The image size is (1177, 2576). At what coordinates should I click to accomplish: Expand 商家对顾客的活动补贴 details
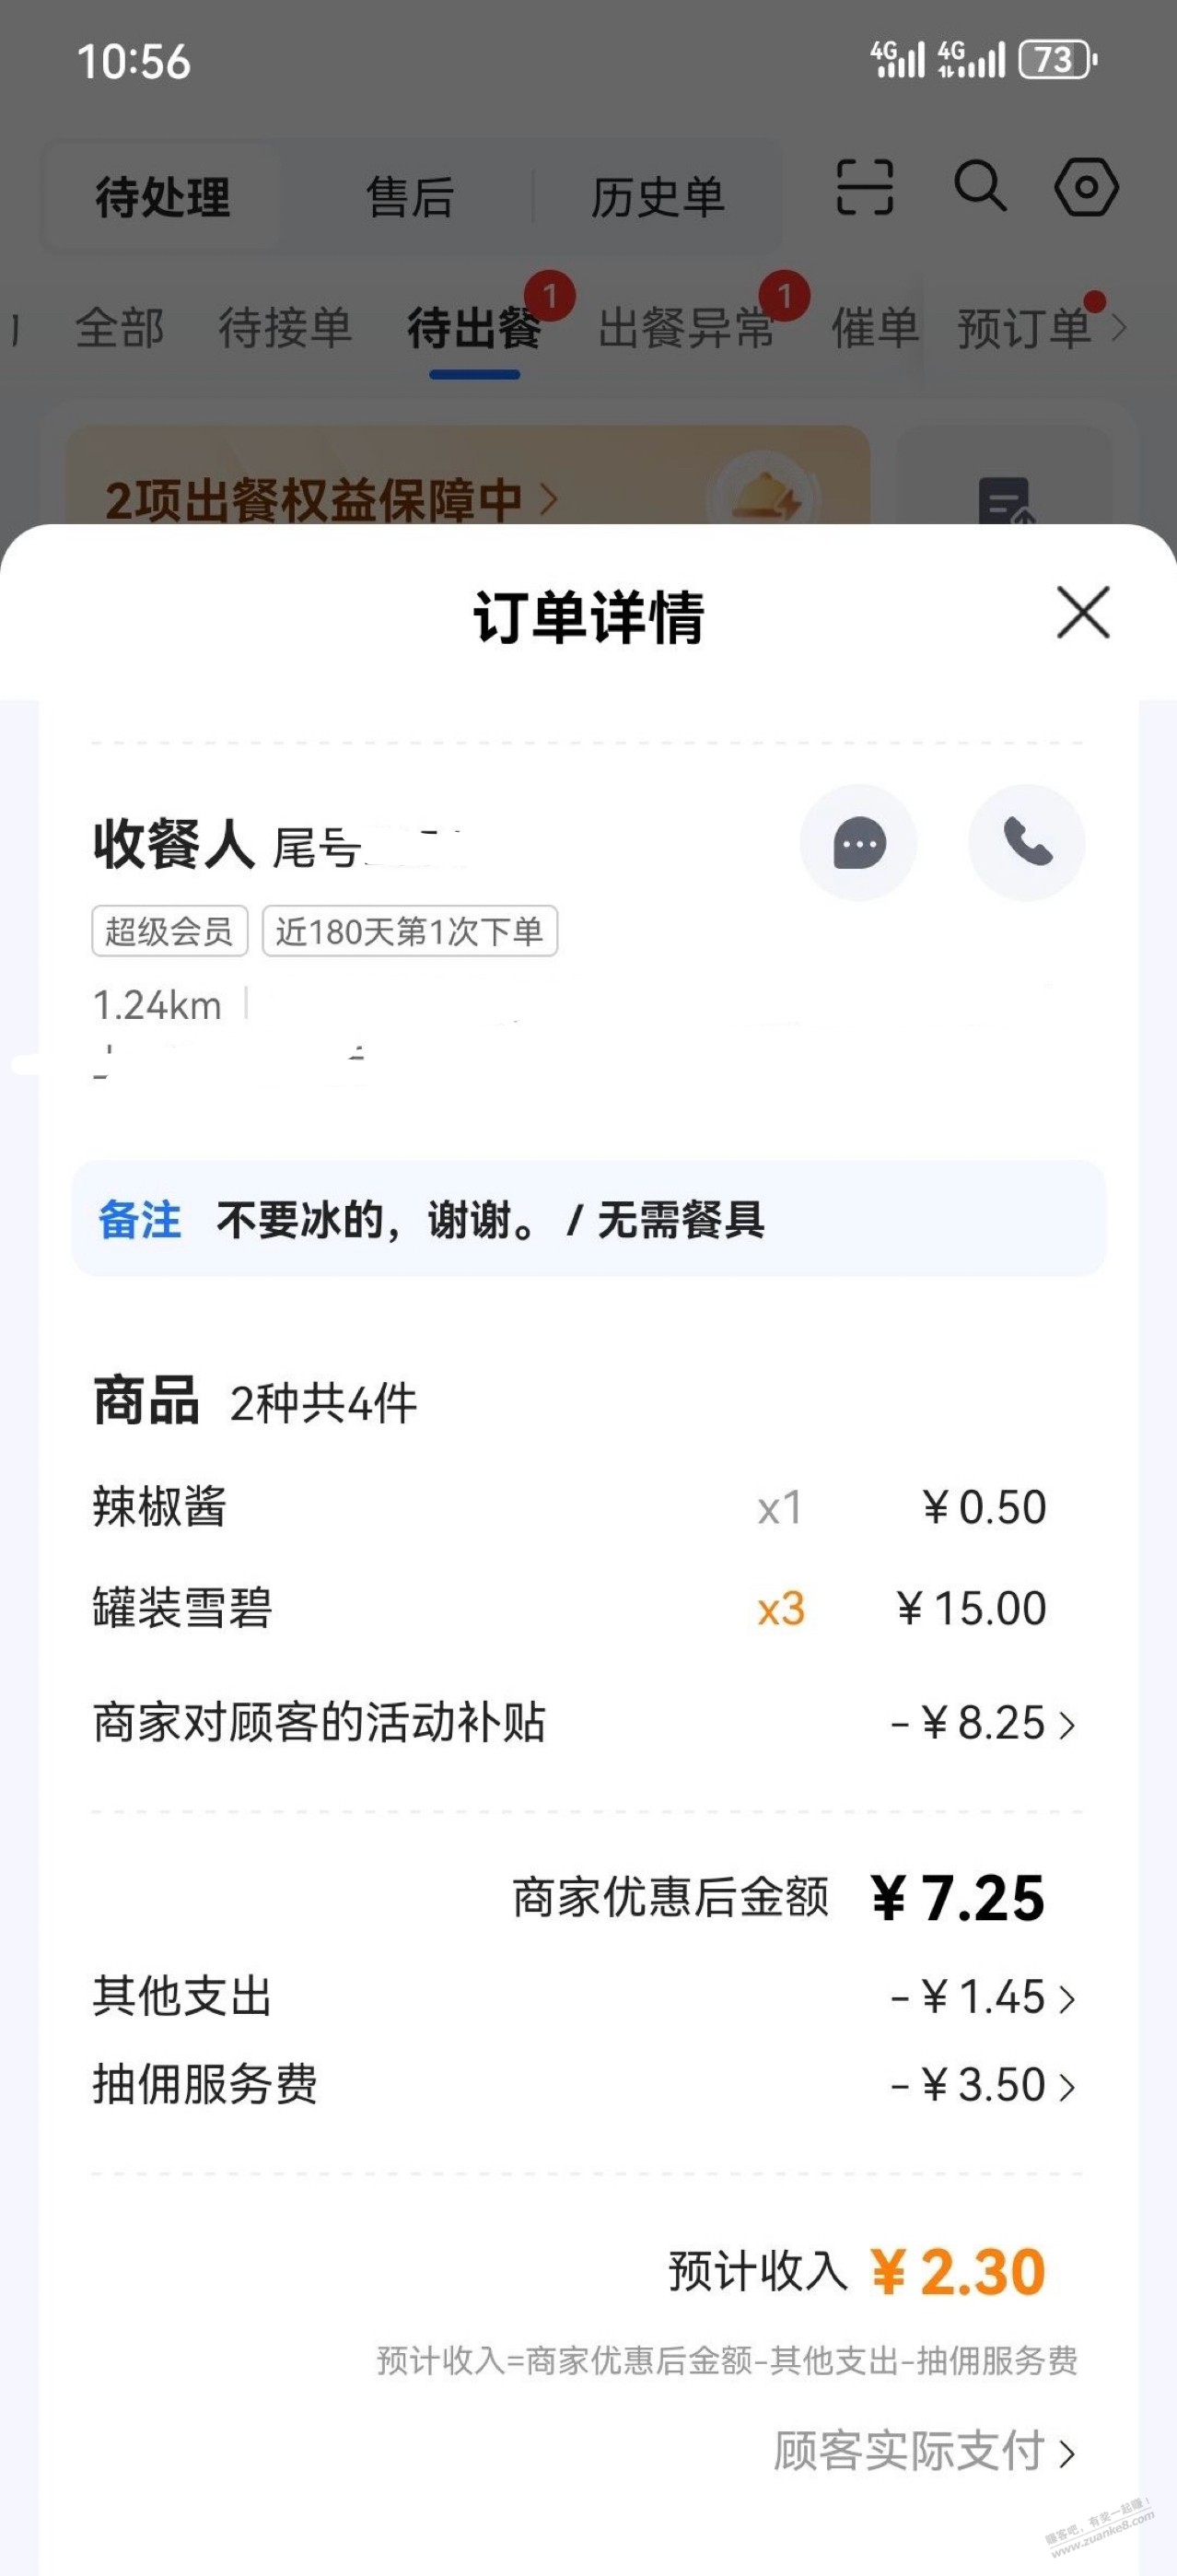pos(588,1723)
